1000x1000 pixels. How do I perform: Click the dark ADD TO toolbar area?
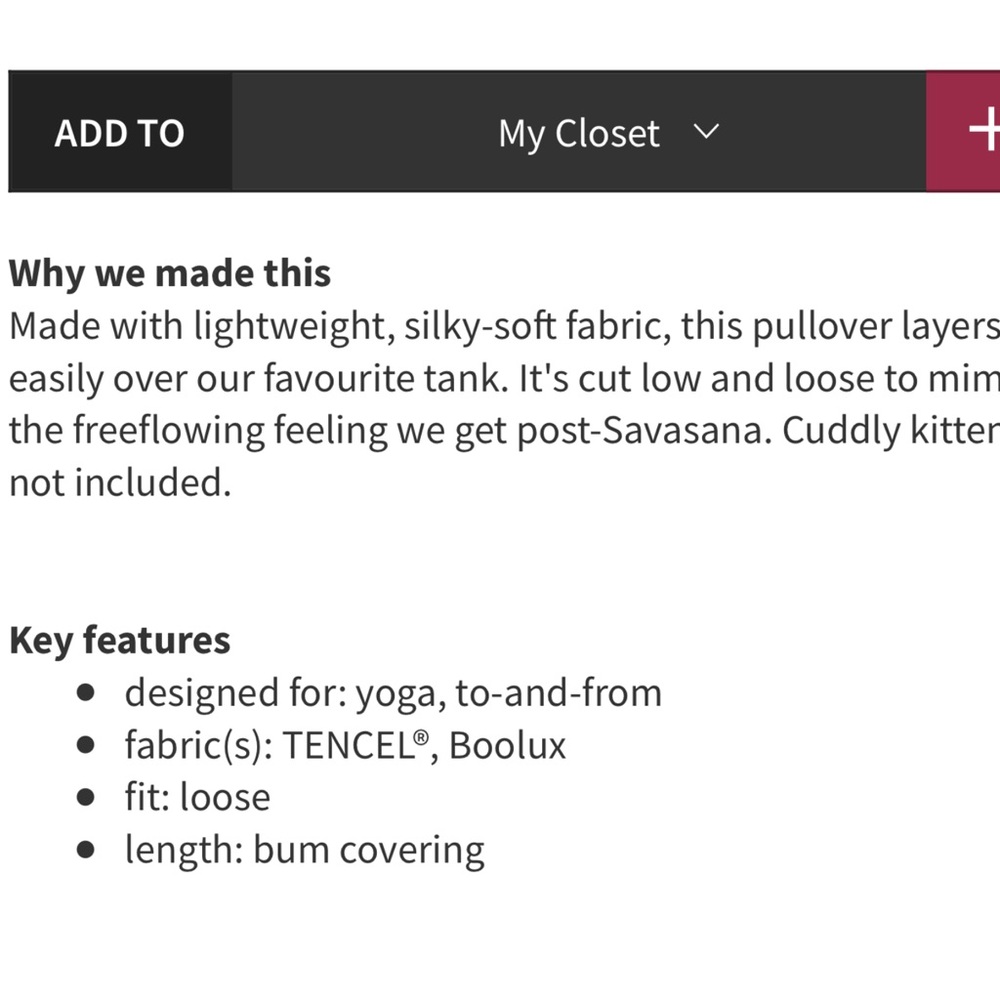coord(119,131)
